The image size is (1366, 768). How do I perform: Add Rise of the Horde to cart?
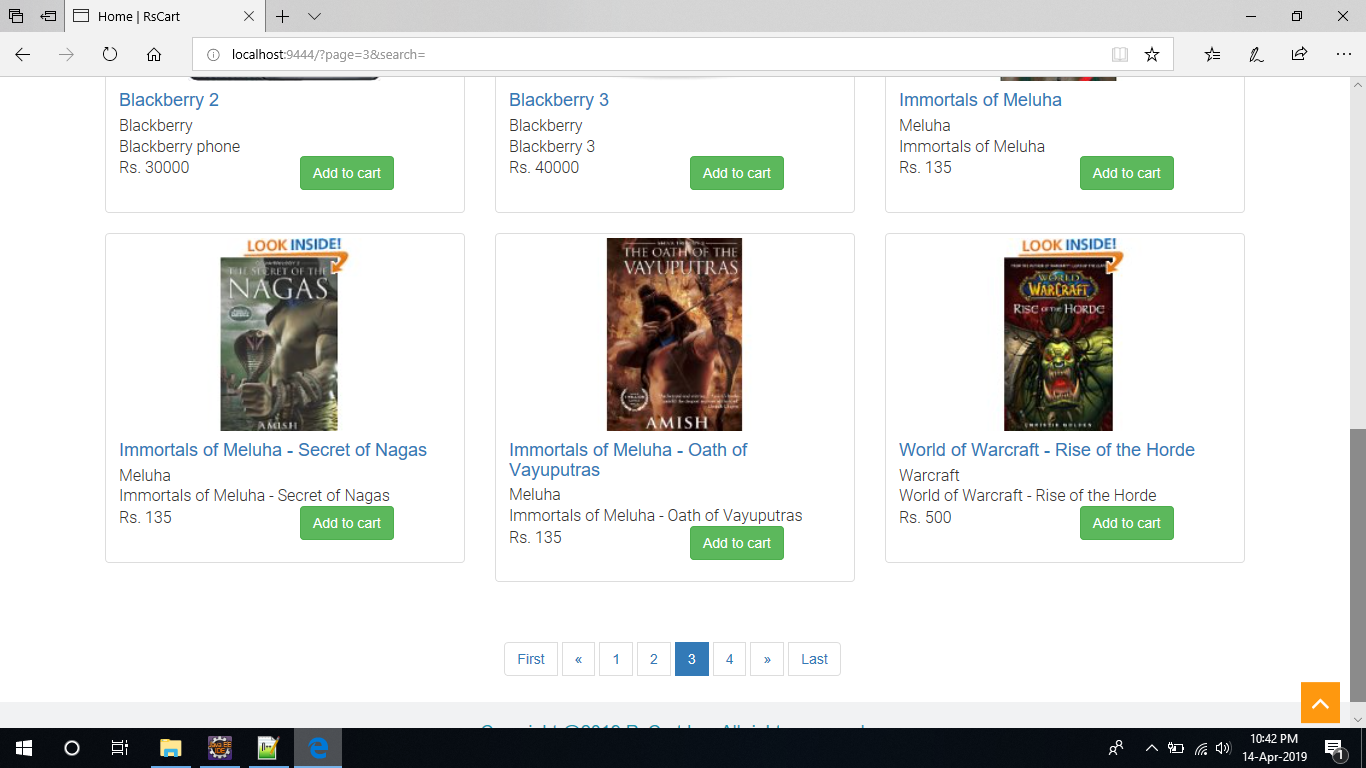click(x=1127, y=523)
